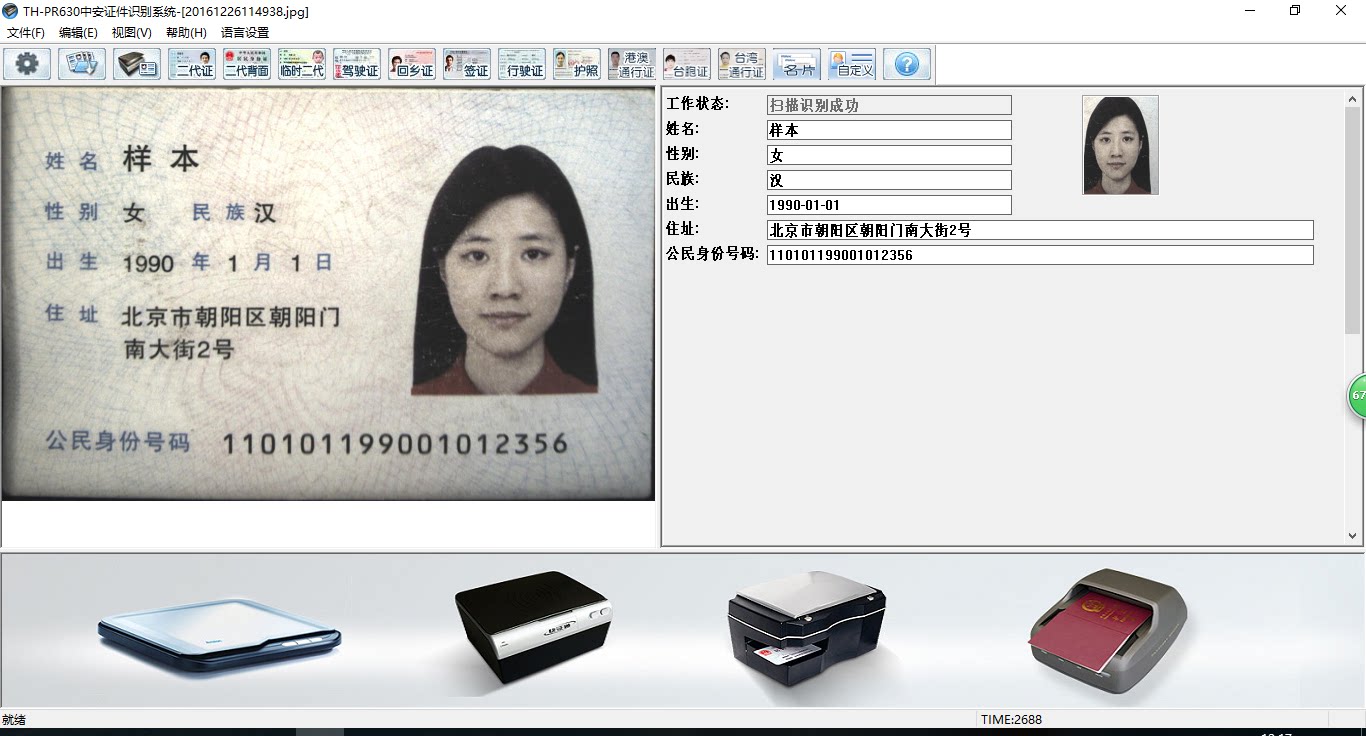Open the settings gear in the toolbar
The image size is (1366, 736).
[x=27, y=64]
